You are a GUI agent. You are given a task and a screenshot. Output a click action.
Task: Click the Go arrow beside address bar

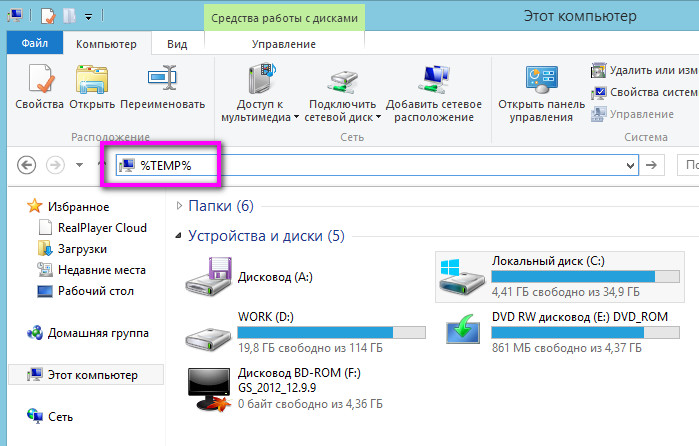(651, 165)
